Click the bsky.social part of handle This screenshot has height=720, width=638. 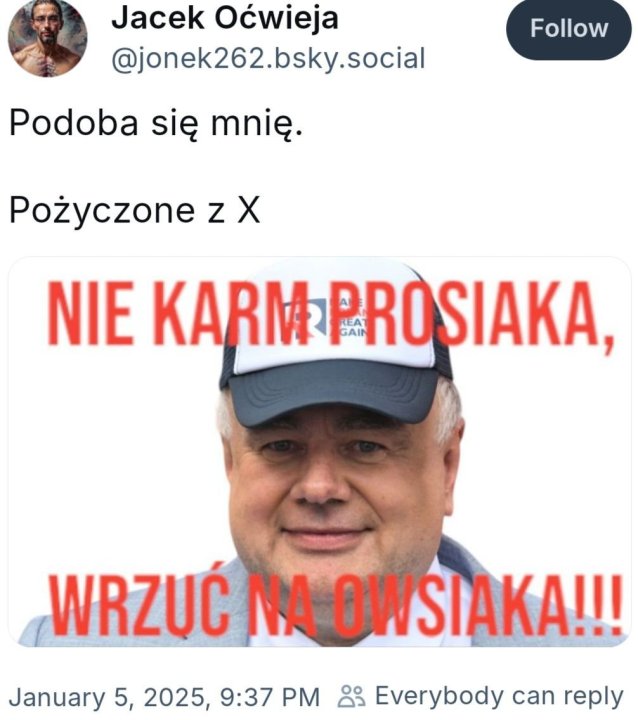[x=349, y=59]
